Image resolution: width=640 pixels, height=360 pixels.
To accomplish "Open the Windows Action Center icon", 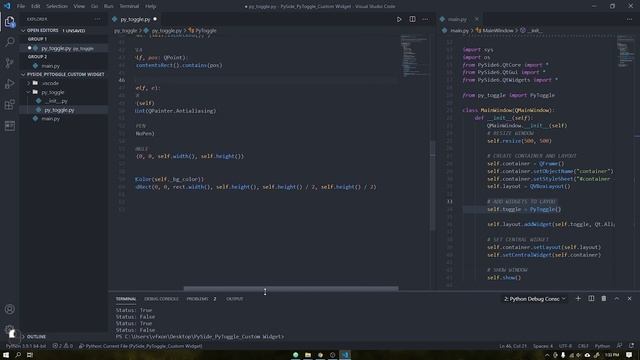I will click(x=629, y=355).
